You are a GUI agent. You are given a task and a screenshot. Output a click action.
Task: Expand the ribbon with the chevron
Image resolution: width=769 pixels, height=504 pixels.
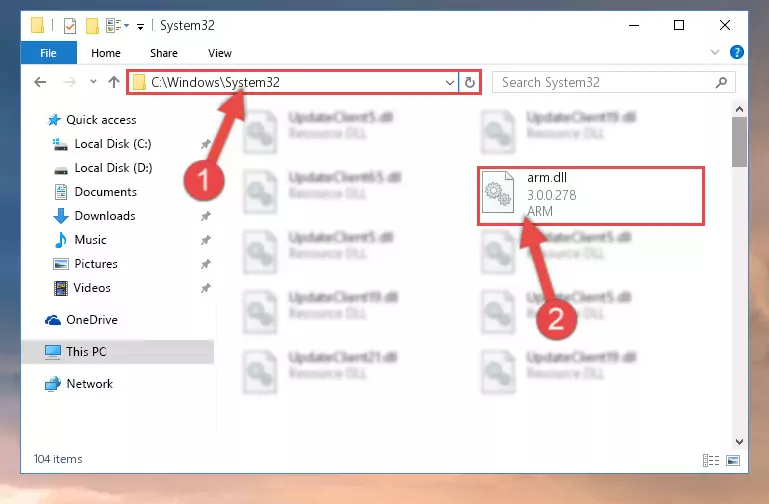pyautogui.click(x=715, y=52)
